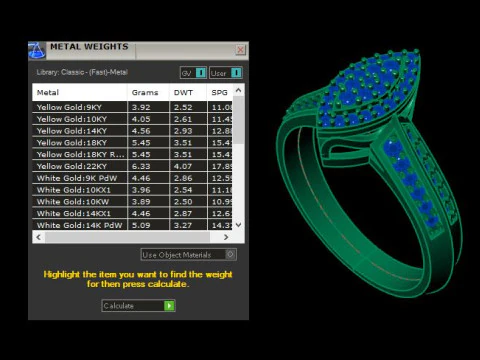This screenshot has width=480, height=360.
Task: Click the Metal Weights flask icon
Action: pos(37,51)
